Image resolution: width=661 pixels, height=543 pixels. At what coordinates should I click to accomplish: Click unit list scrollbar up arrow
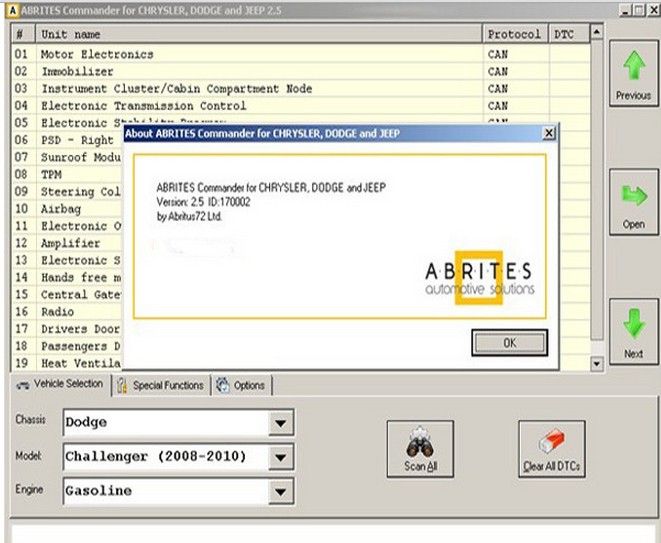(x=597, y=32)
